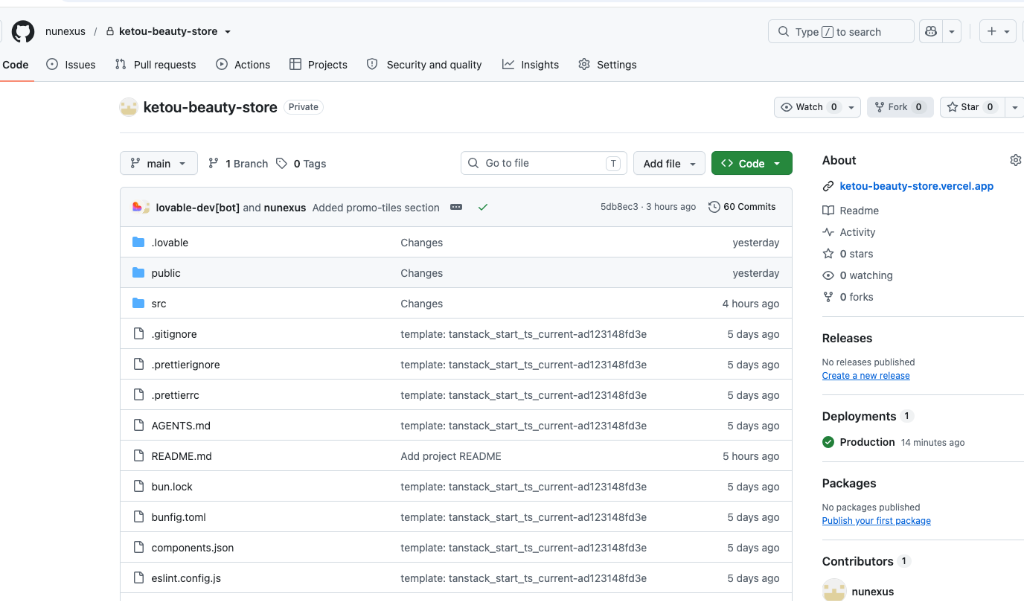Open the Projects tab

[319, 65]
